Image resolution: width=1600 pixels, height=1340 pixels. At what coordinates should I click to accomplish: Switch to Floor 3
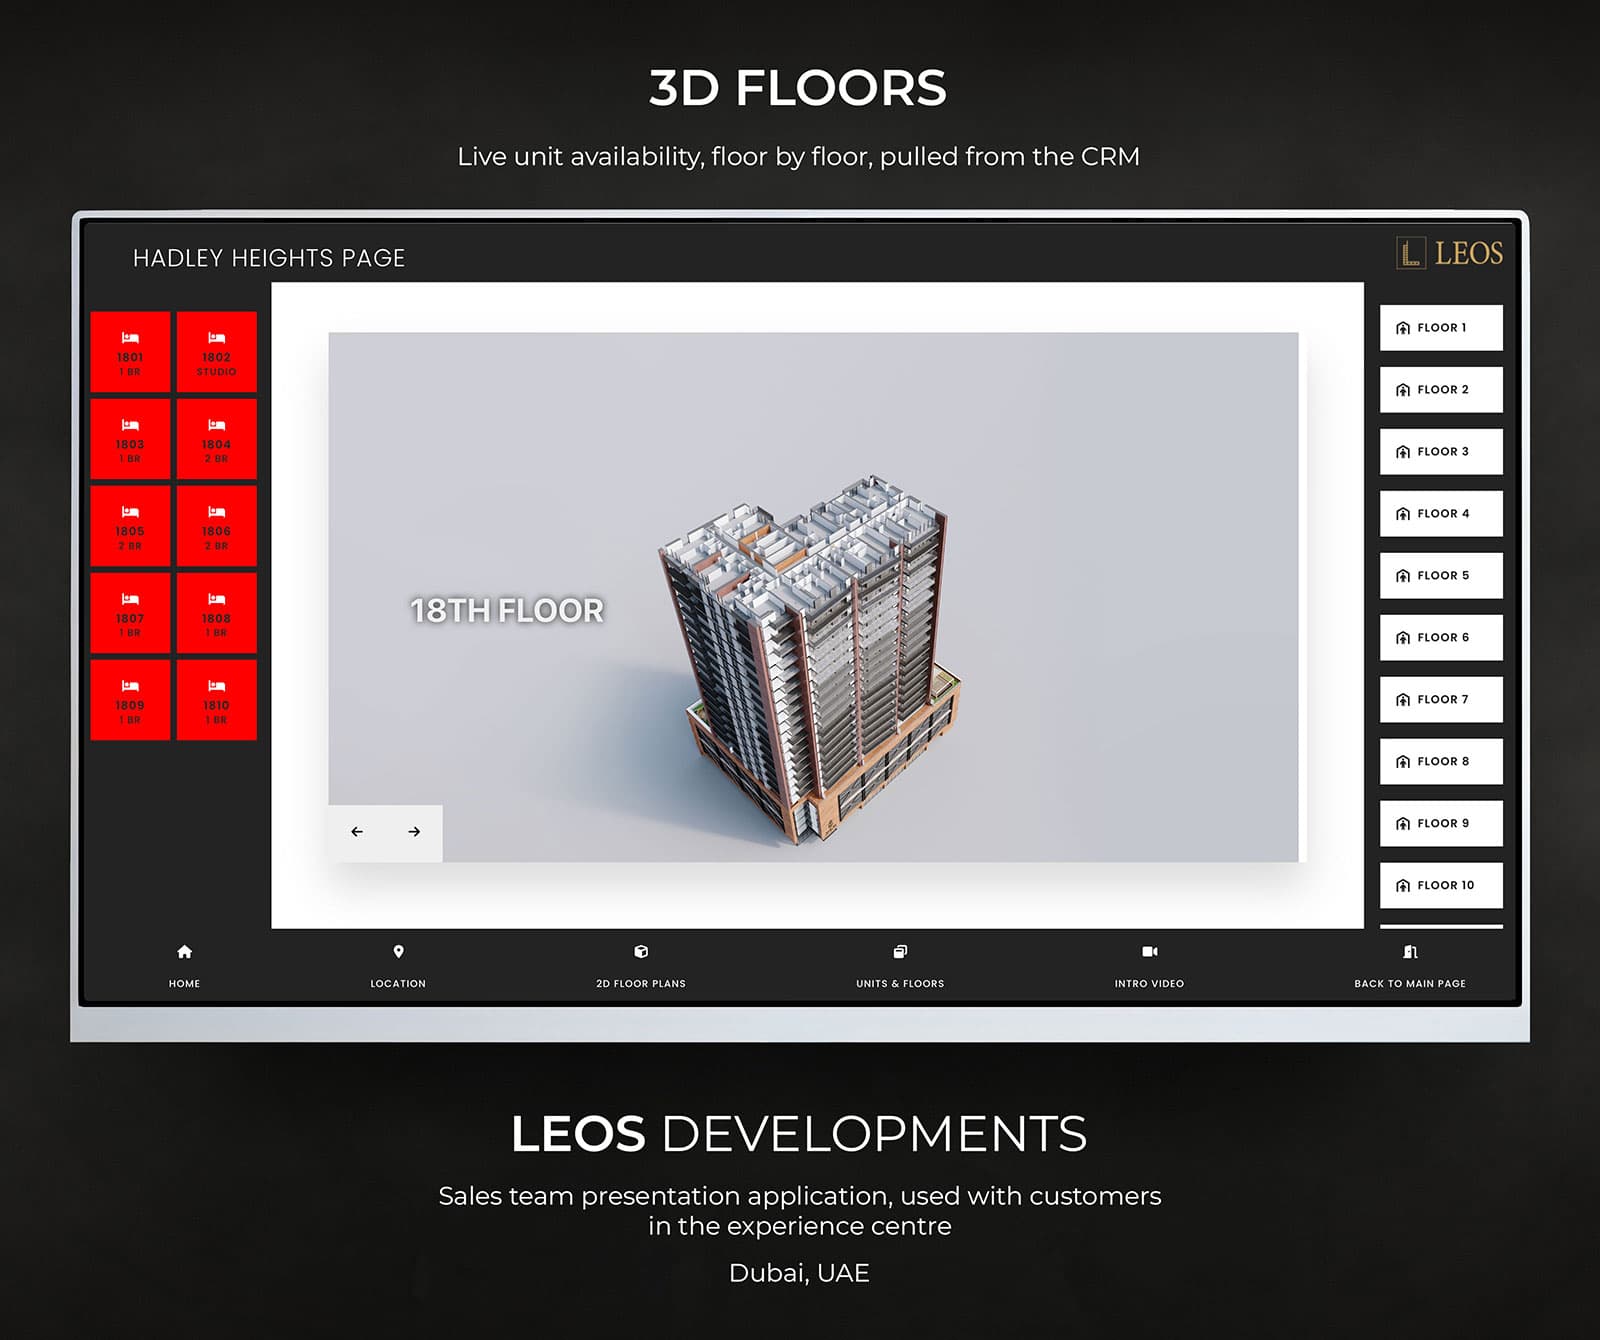[x=1441, y=451]
